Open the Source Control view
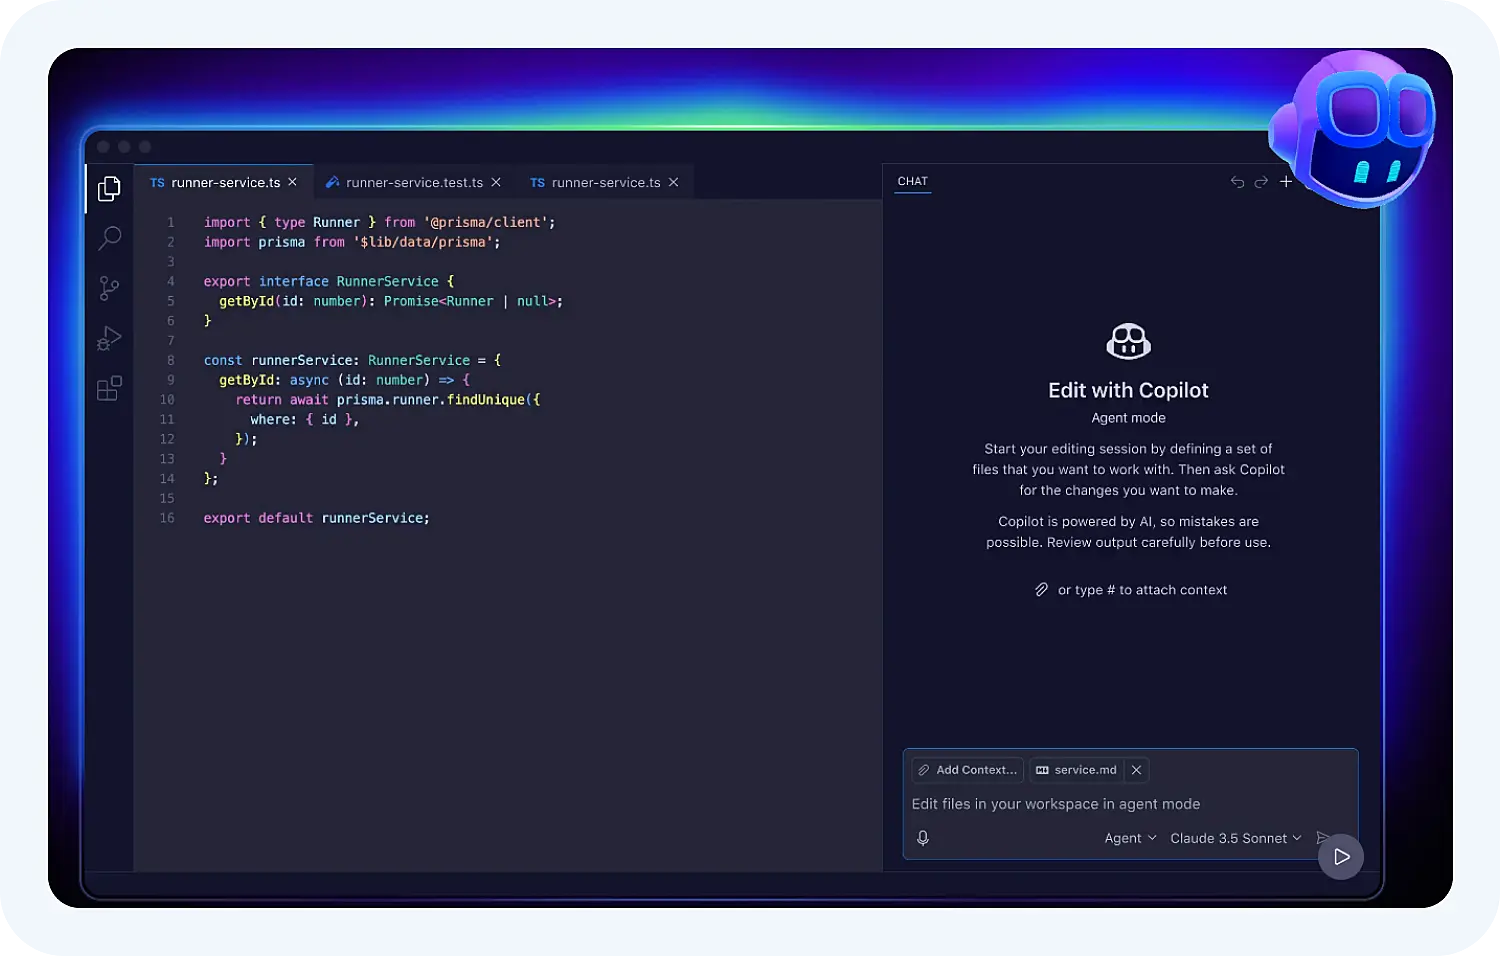The width and height of the screenshot is (1500, 956). (109, 288)
